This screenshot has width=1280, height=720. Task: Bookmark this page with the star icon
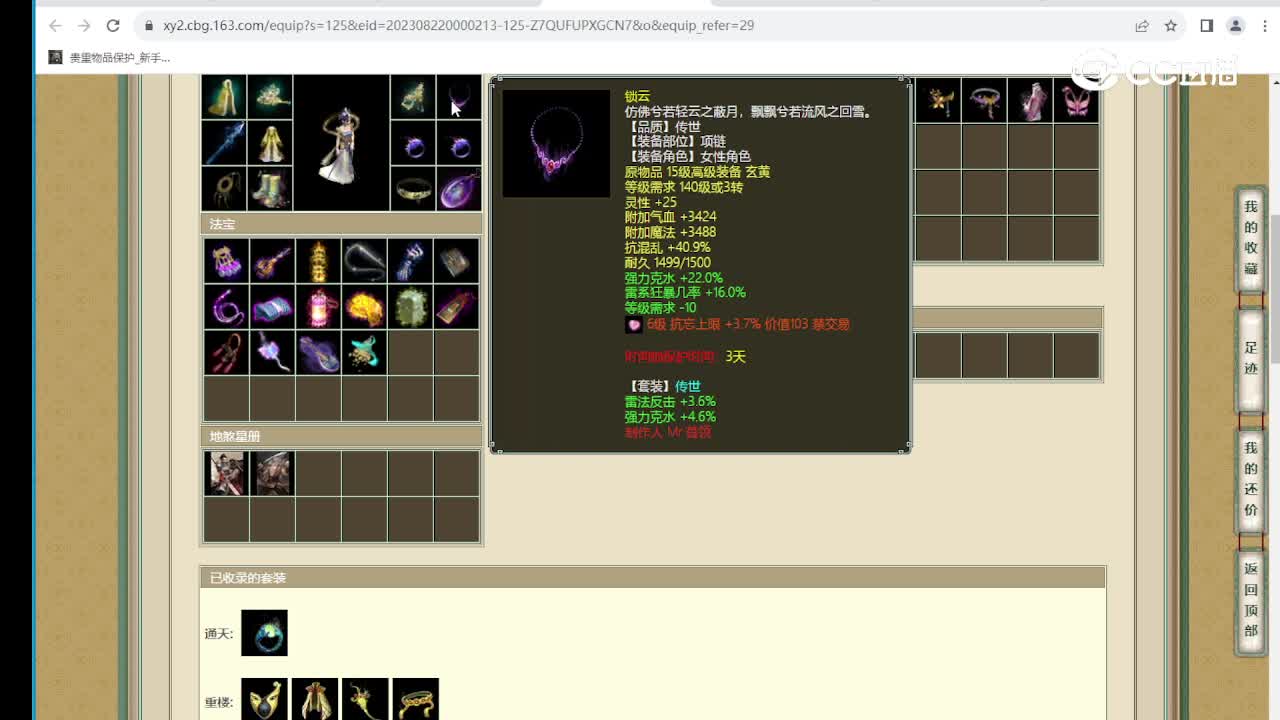click(x=1171, y=26)
